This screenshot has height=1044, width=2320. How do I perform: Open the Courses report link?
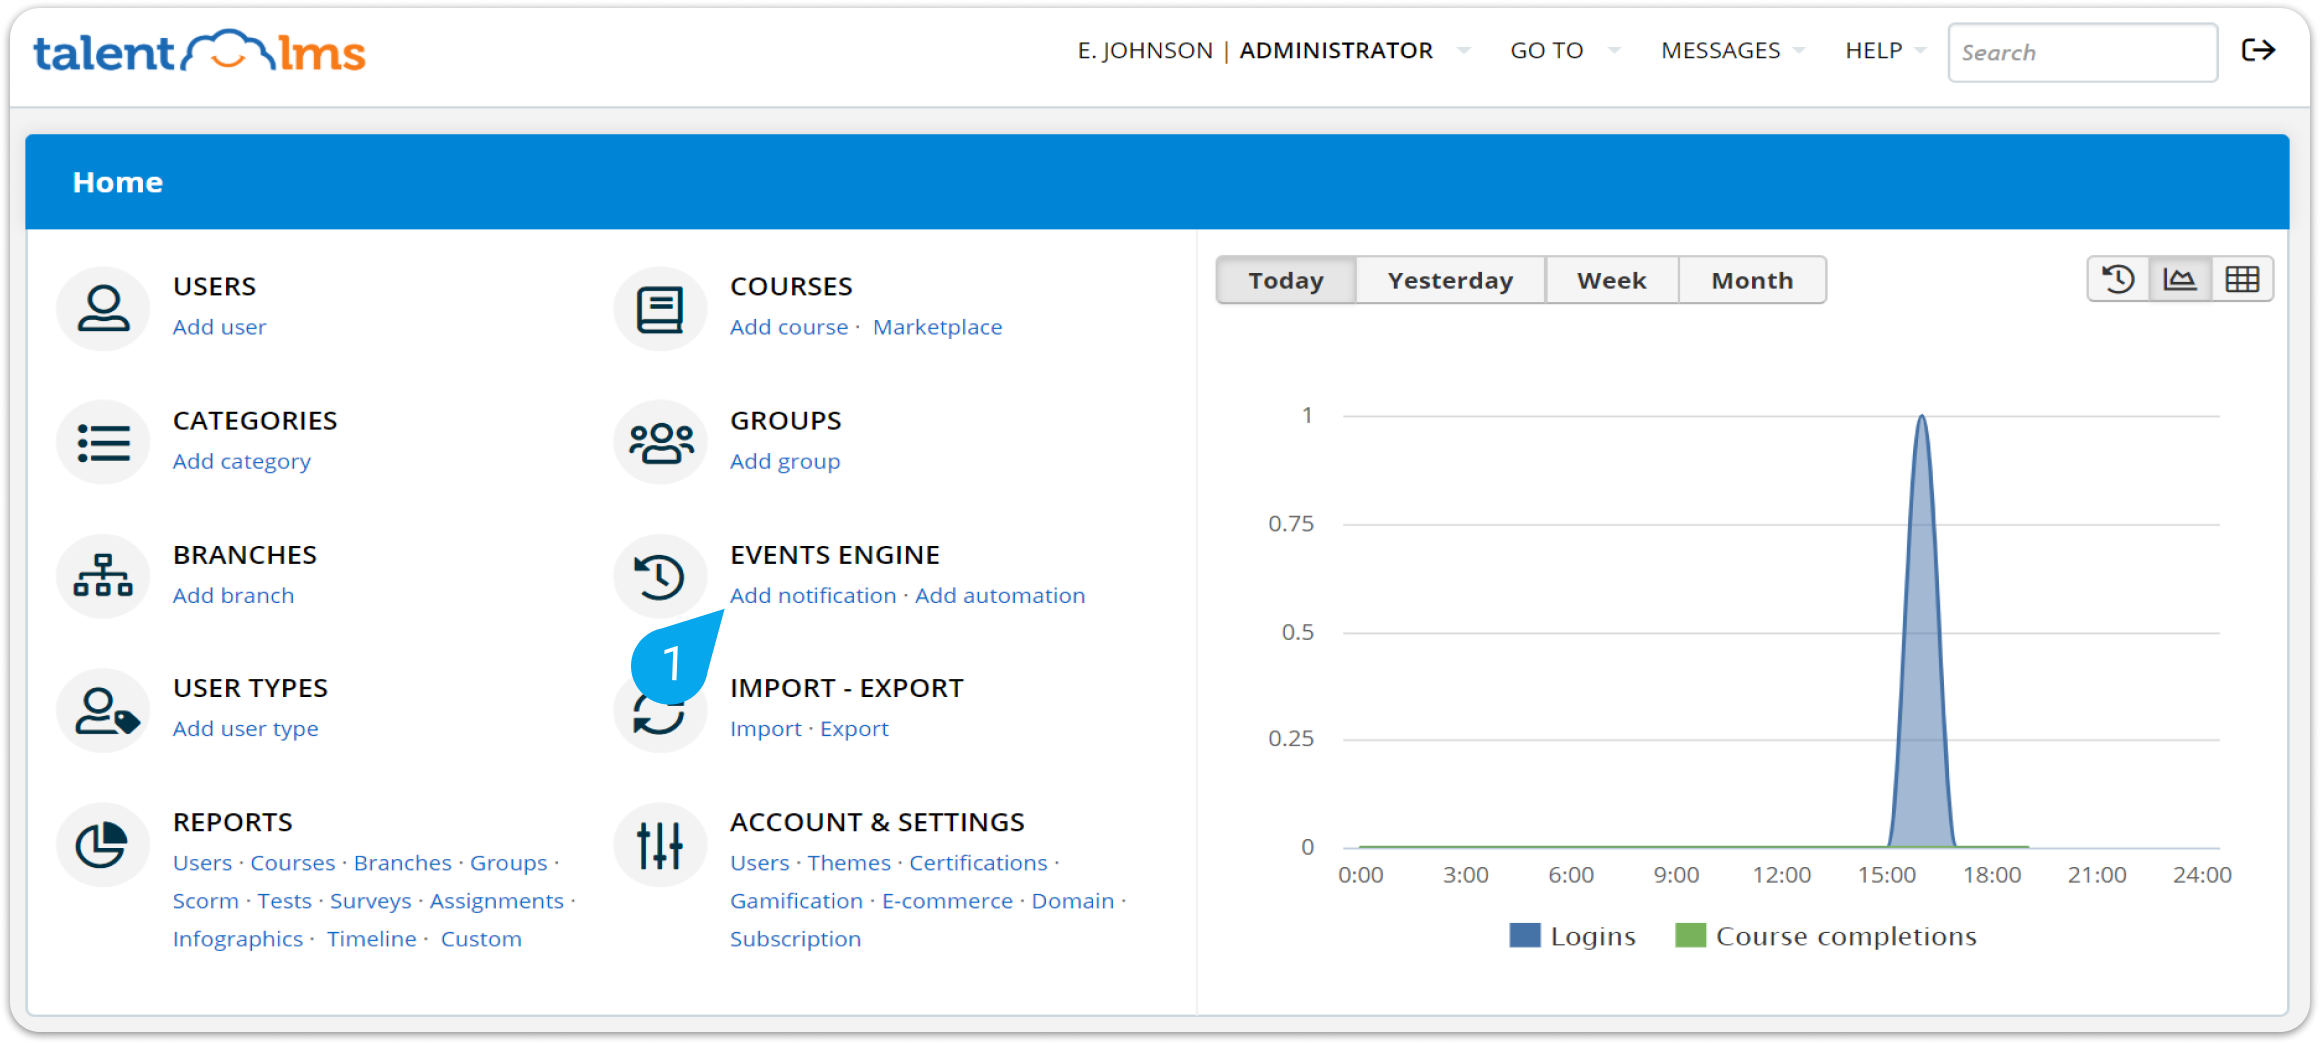pyautogui.click(x=292, y=863)
